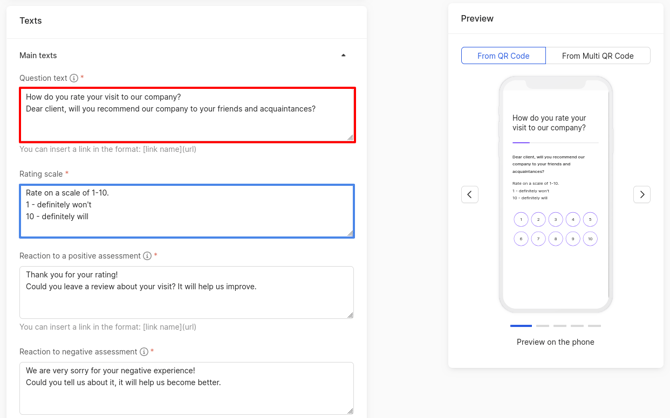This screenshot has width=670, height=418.
Task: Go to the next preview slide
Action: click(642, 194)
